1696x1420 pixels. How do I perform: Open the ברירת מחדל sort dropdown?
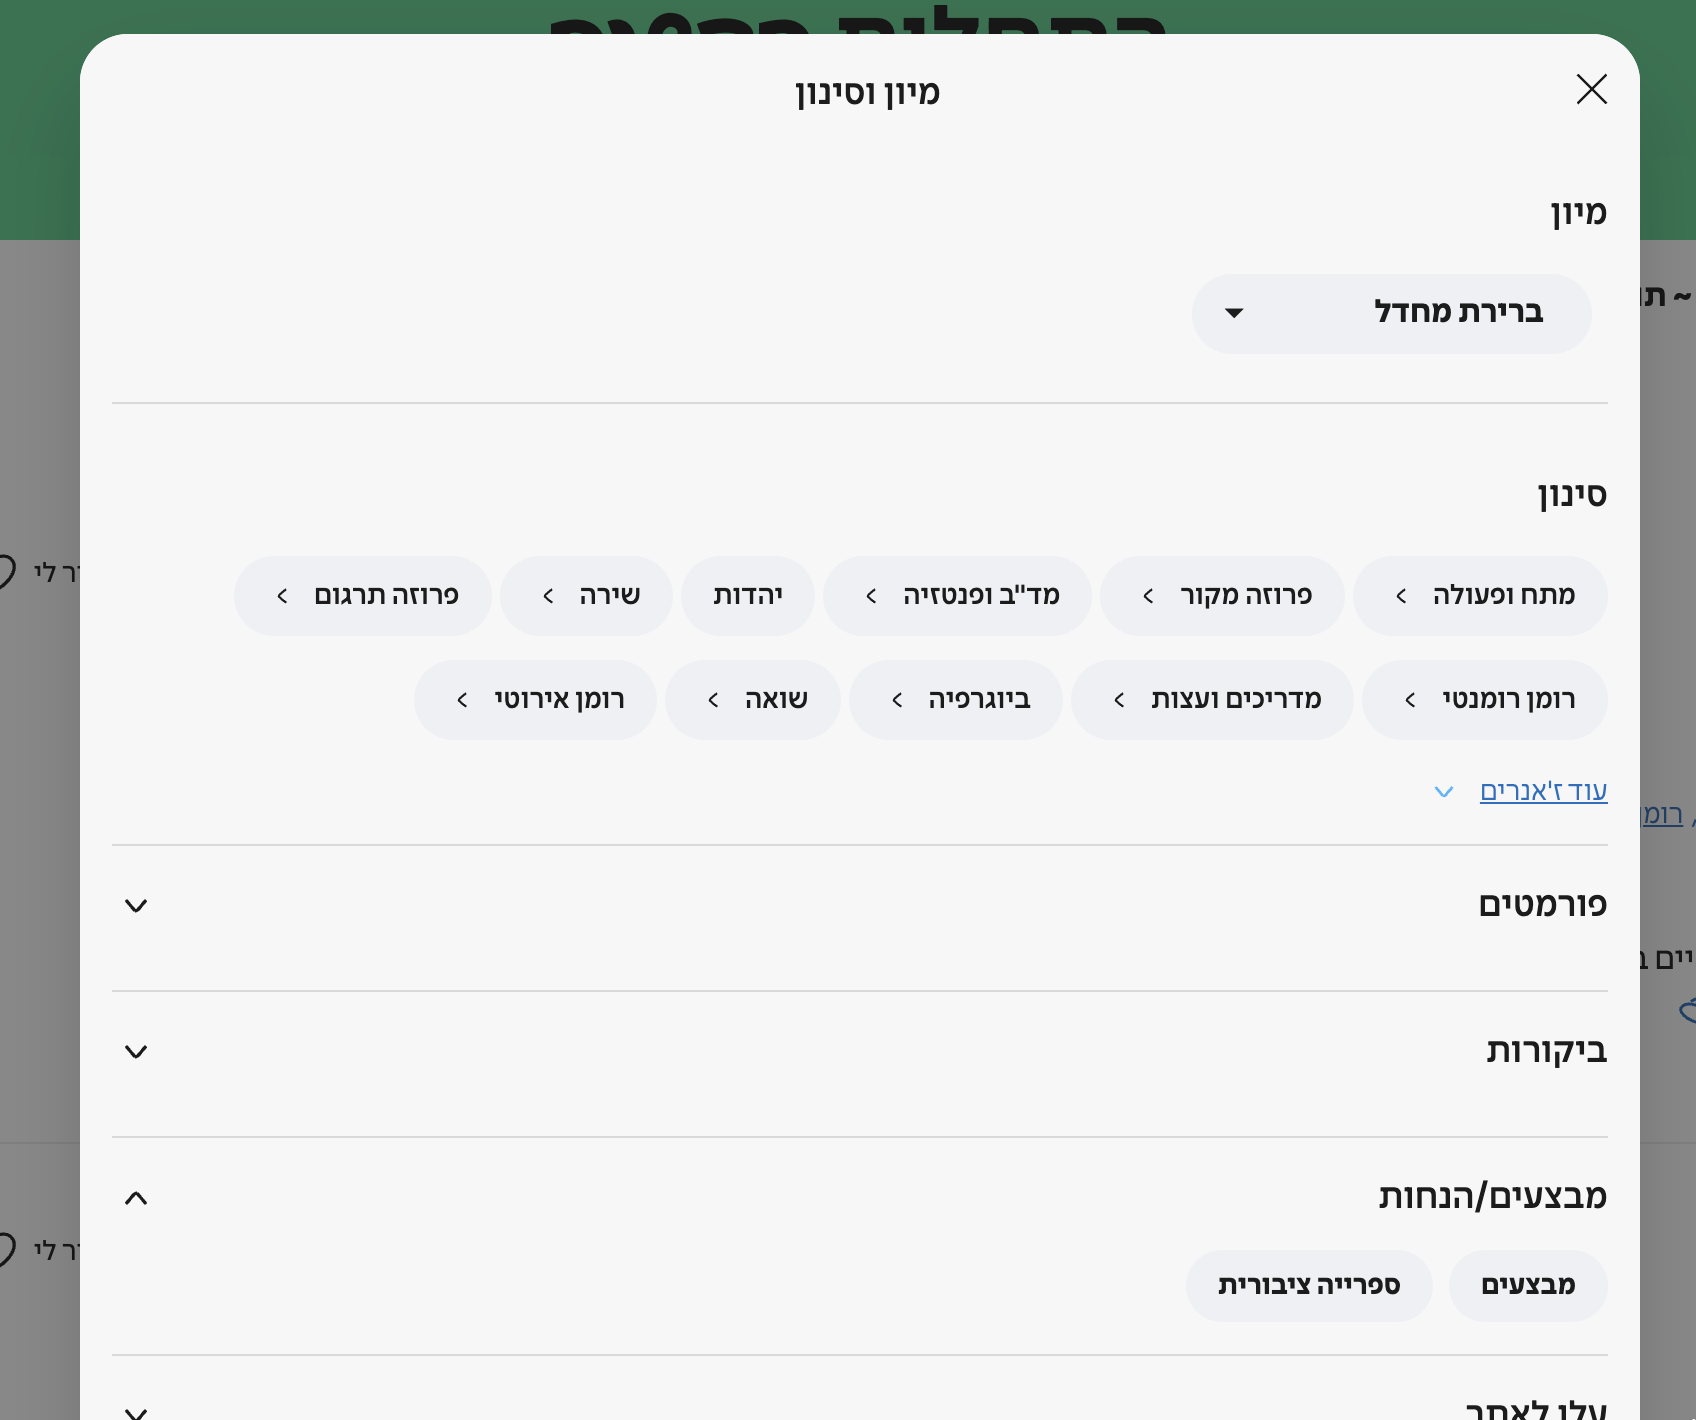[x=1391, y=313]
